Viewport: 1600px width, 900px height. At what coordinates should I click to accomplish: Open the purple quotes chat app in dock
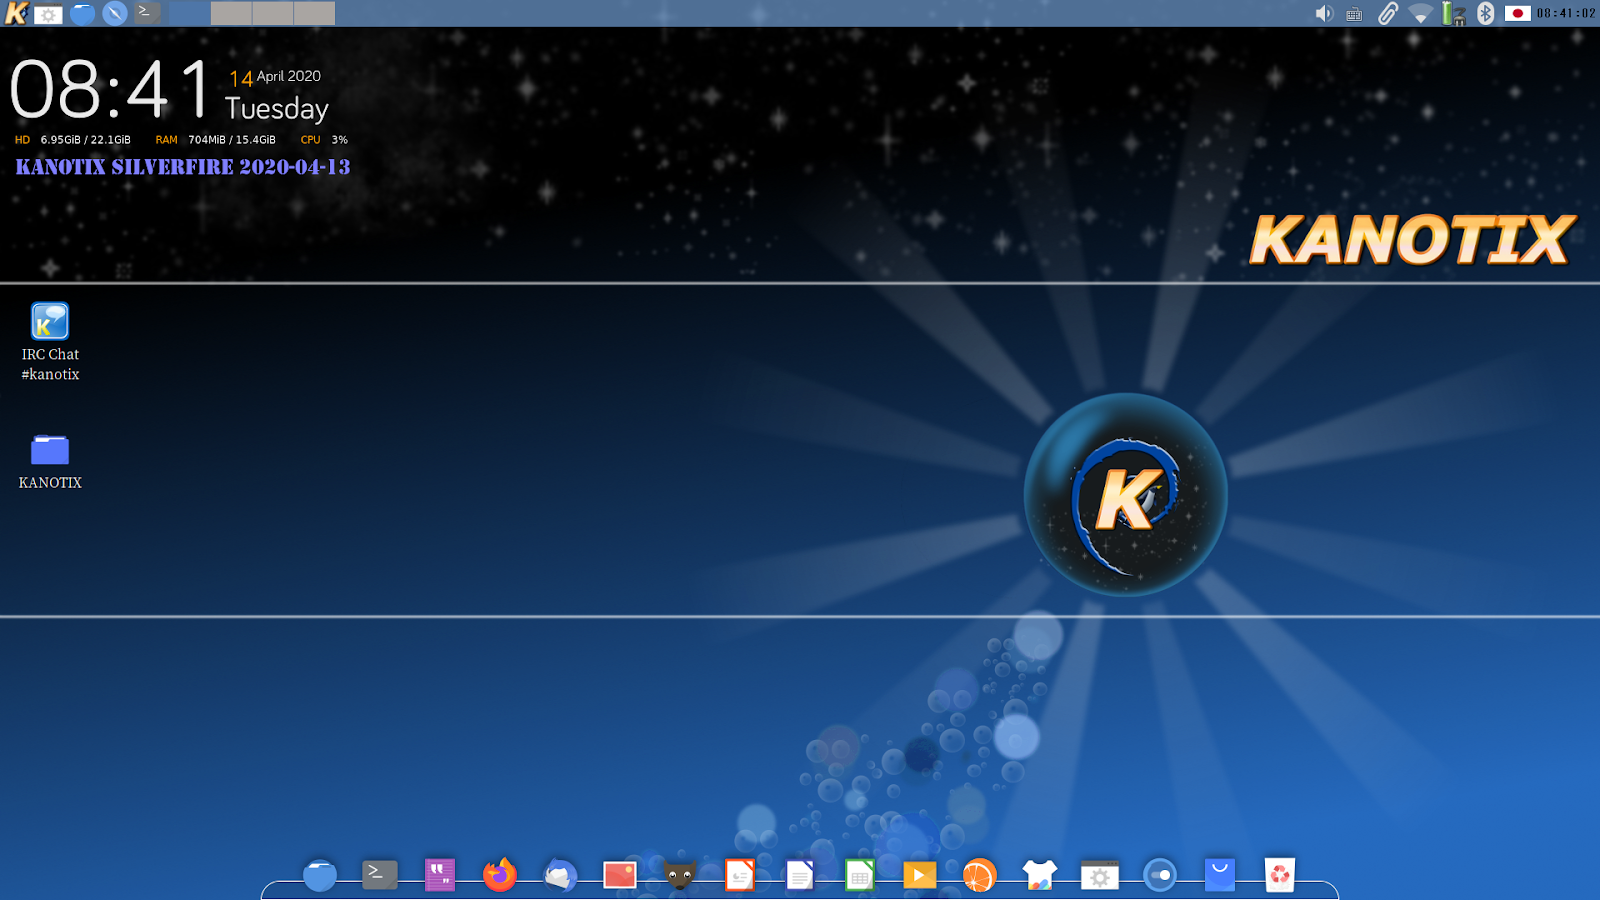[x=440, y=875]
